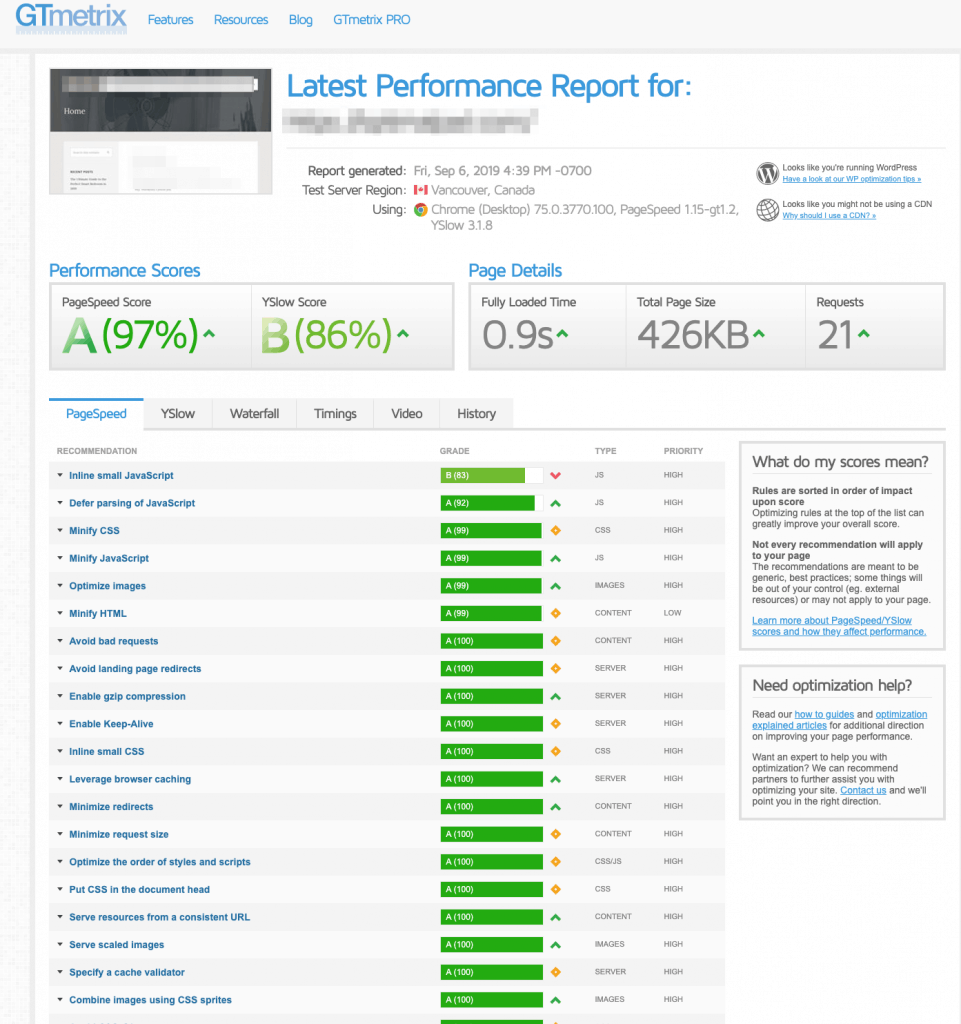Viewport: 961px width, 1024px height.
Task: Click the website screenshot thumbnail
Action: (161, 131)
